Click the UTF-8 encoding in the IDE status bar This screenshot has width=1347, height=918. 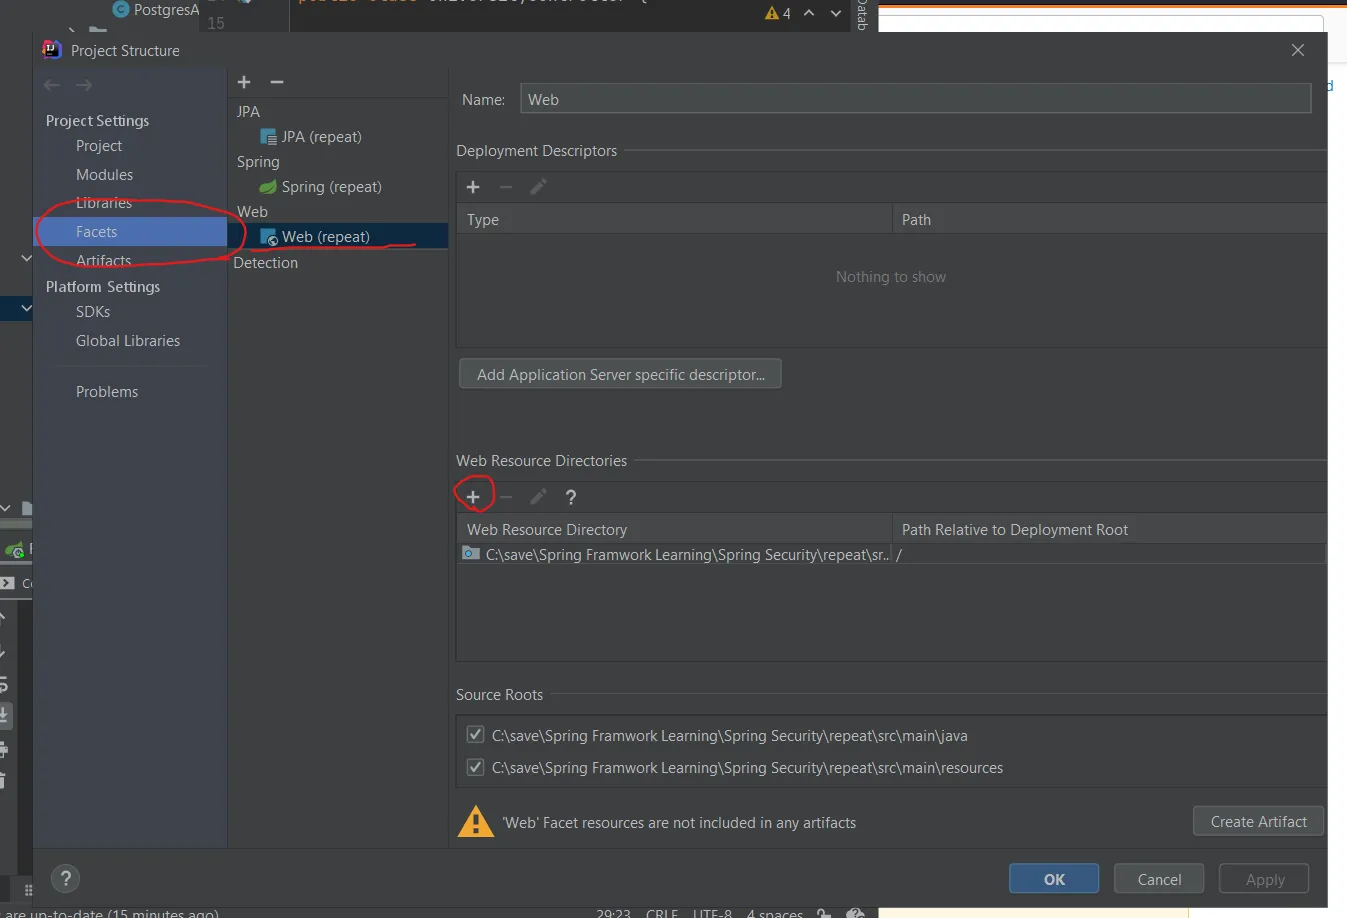point(712,913)
